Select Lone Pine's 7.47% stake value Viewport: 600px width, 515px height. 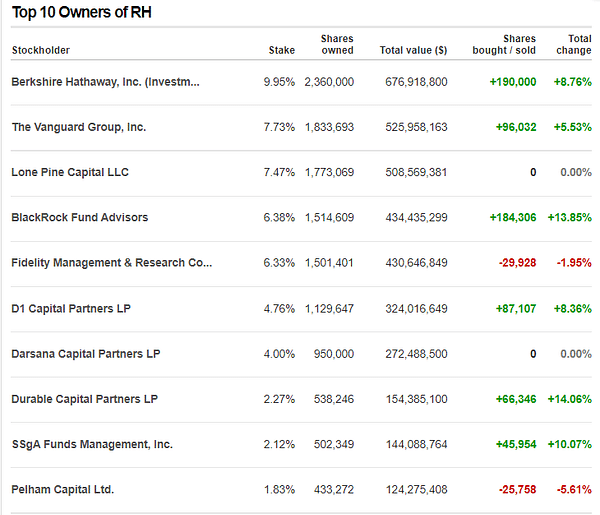click(279, 172)
